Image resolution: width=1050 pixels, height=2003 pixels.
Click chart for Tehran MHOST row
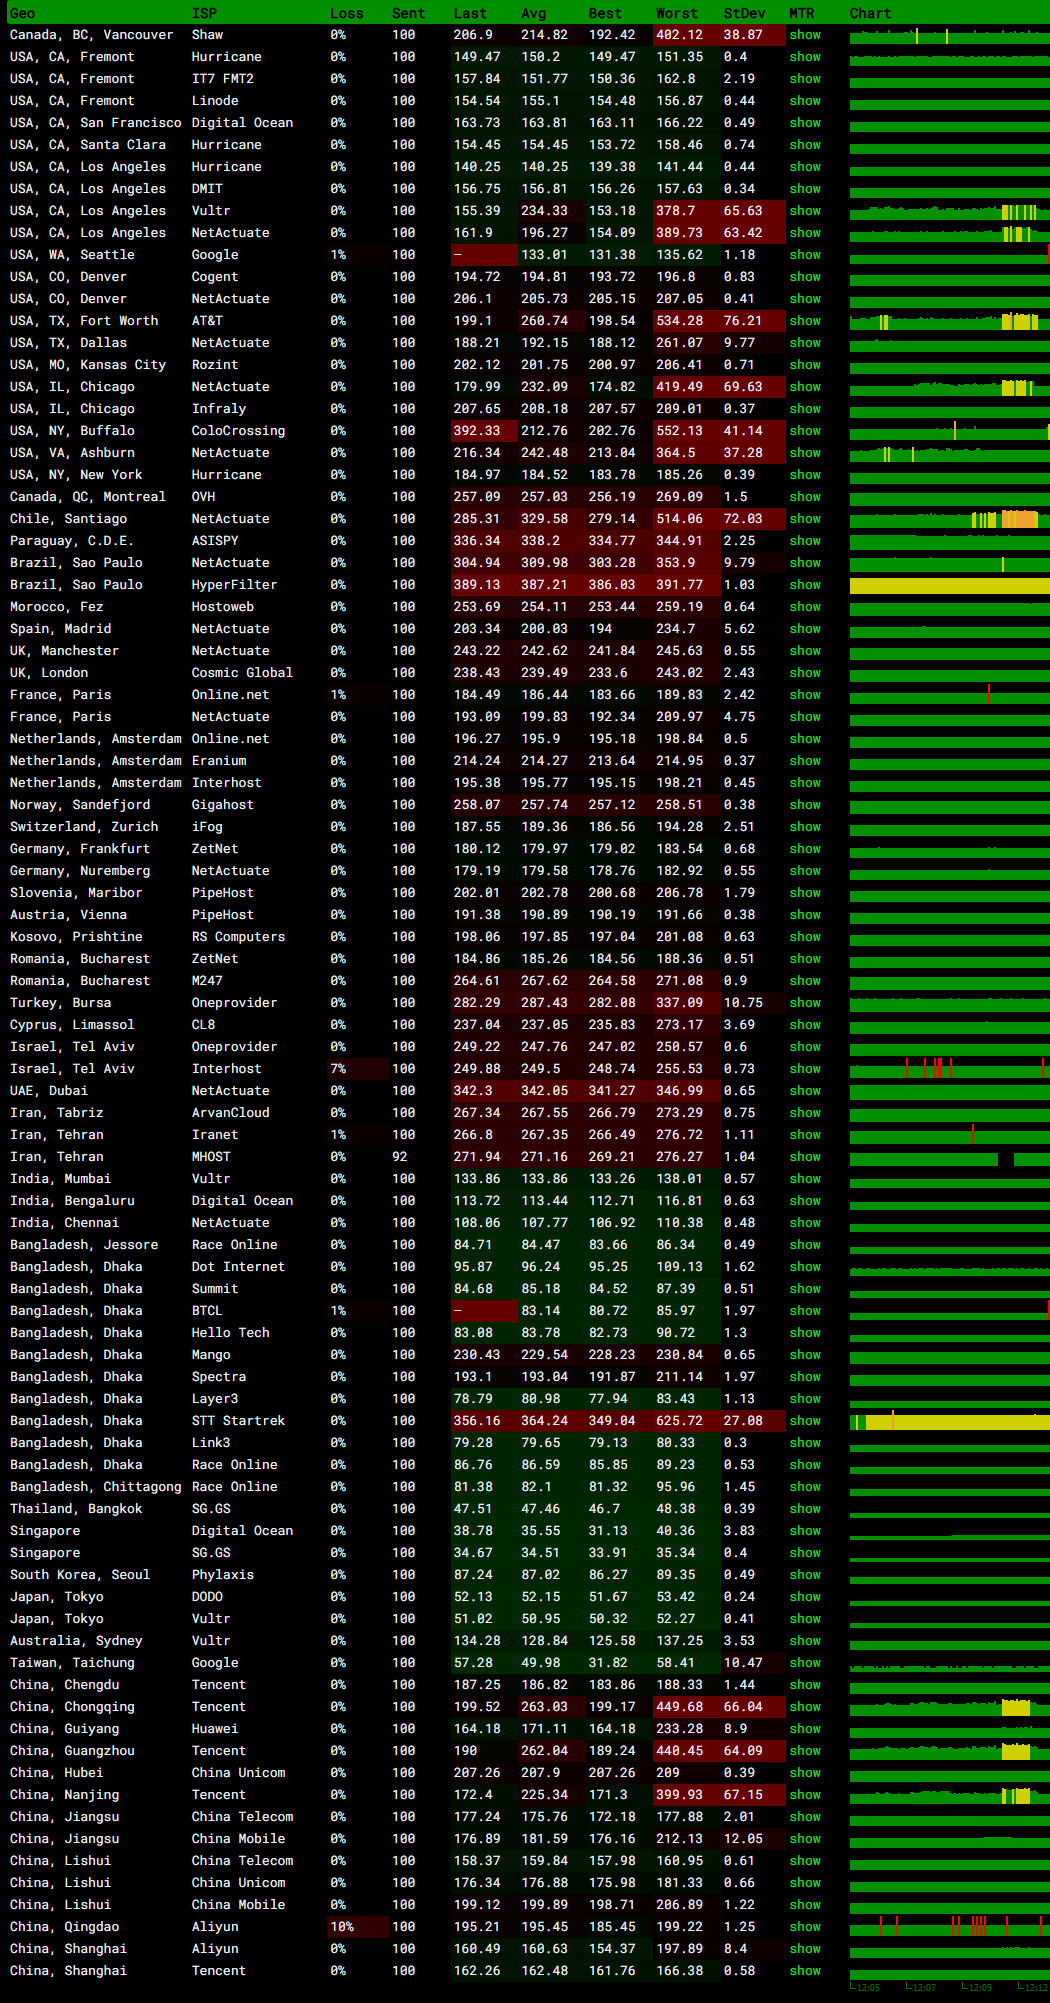point(948,1157)
